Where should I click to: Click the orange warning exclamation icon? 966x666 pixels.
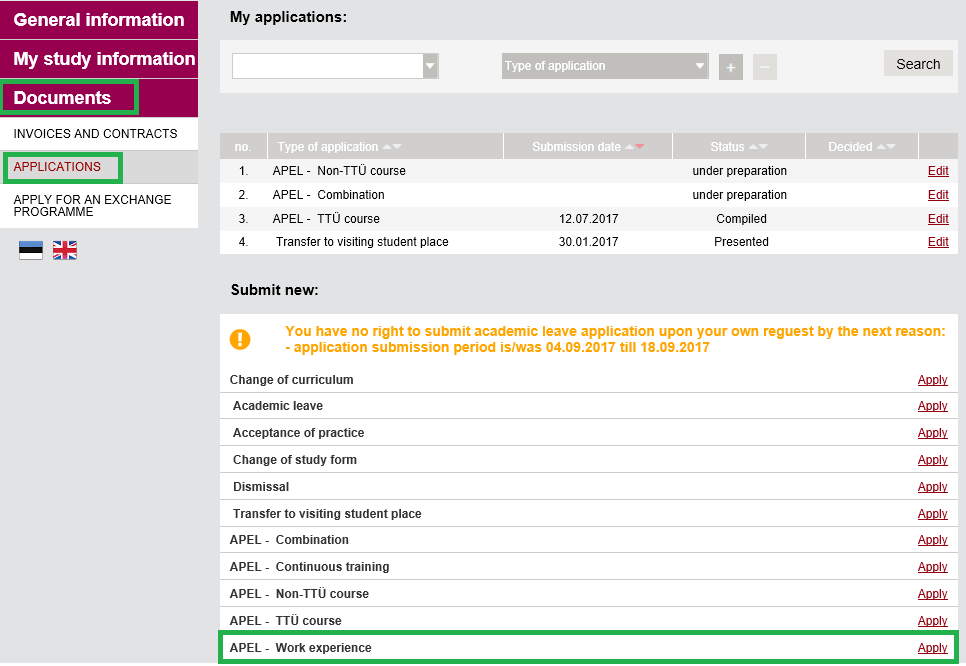click(240, 339)
